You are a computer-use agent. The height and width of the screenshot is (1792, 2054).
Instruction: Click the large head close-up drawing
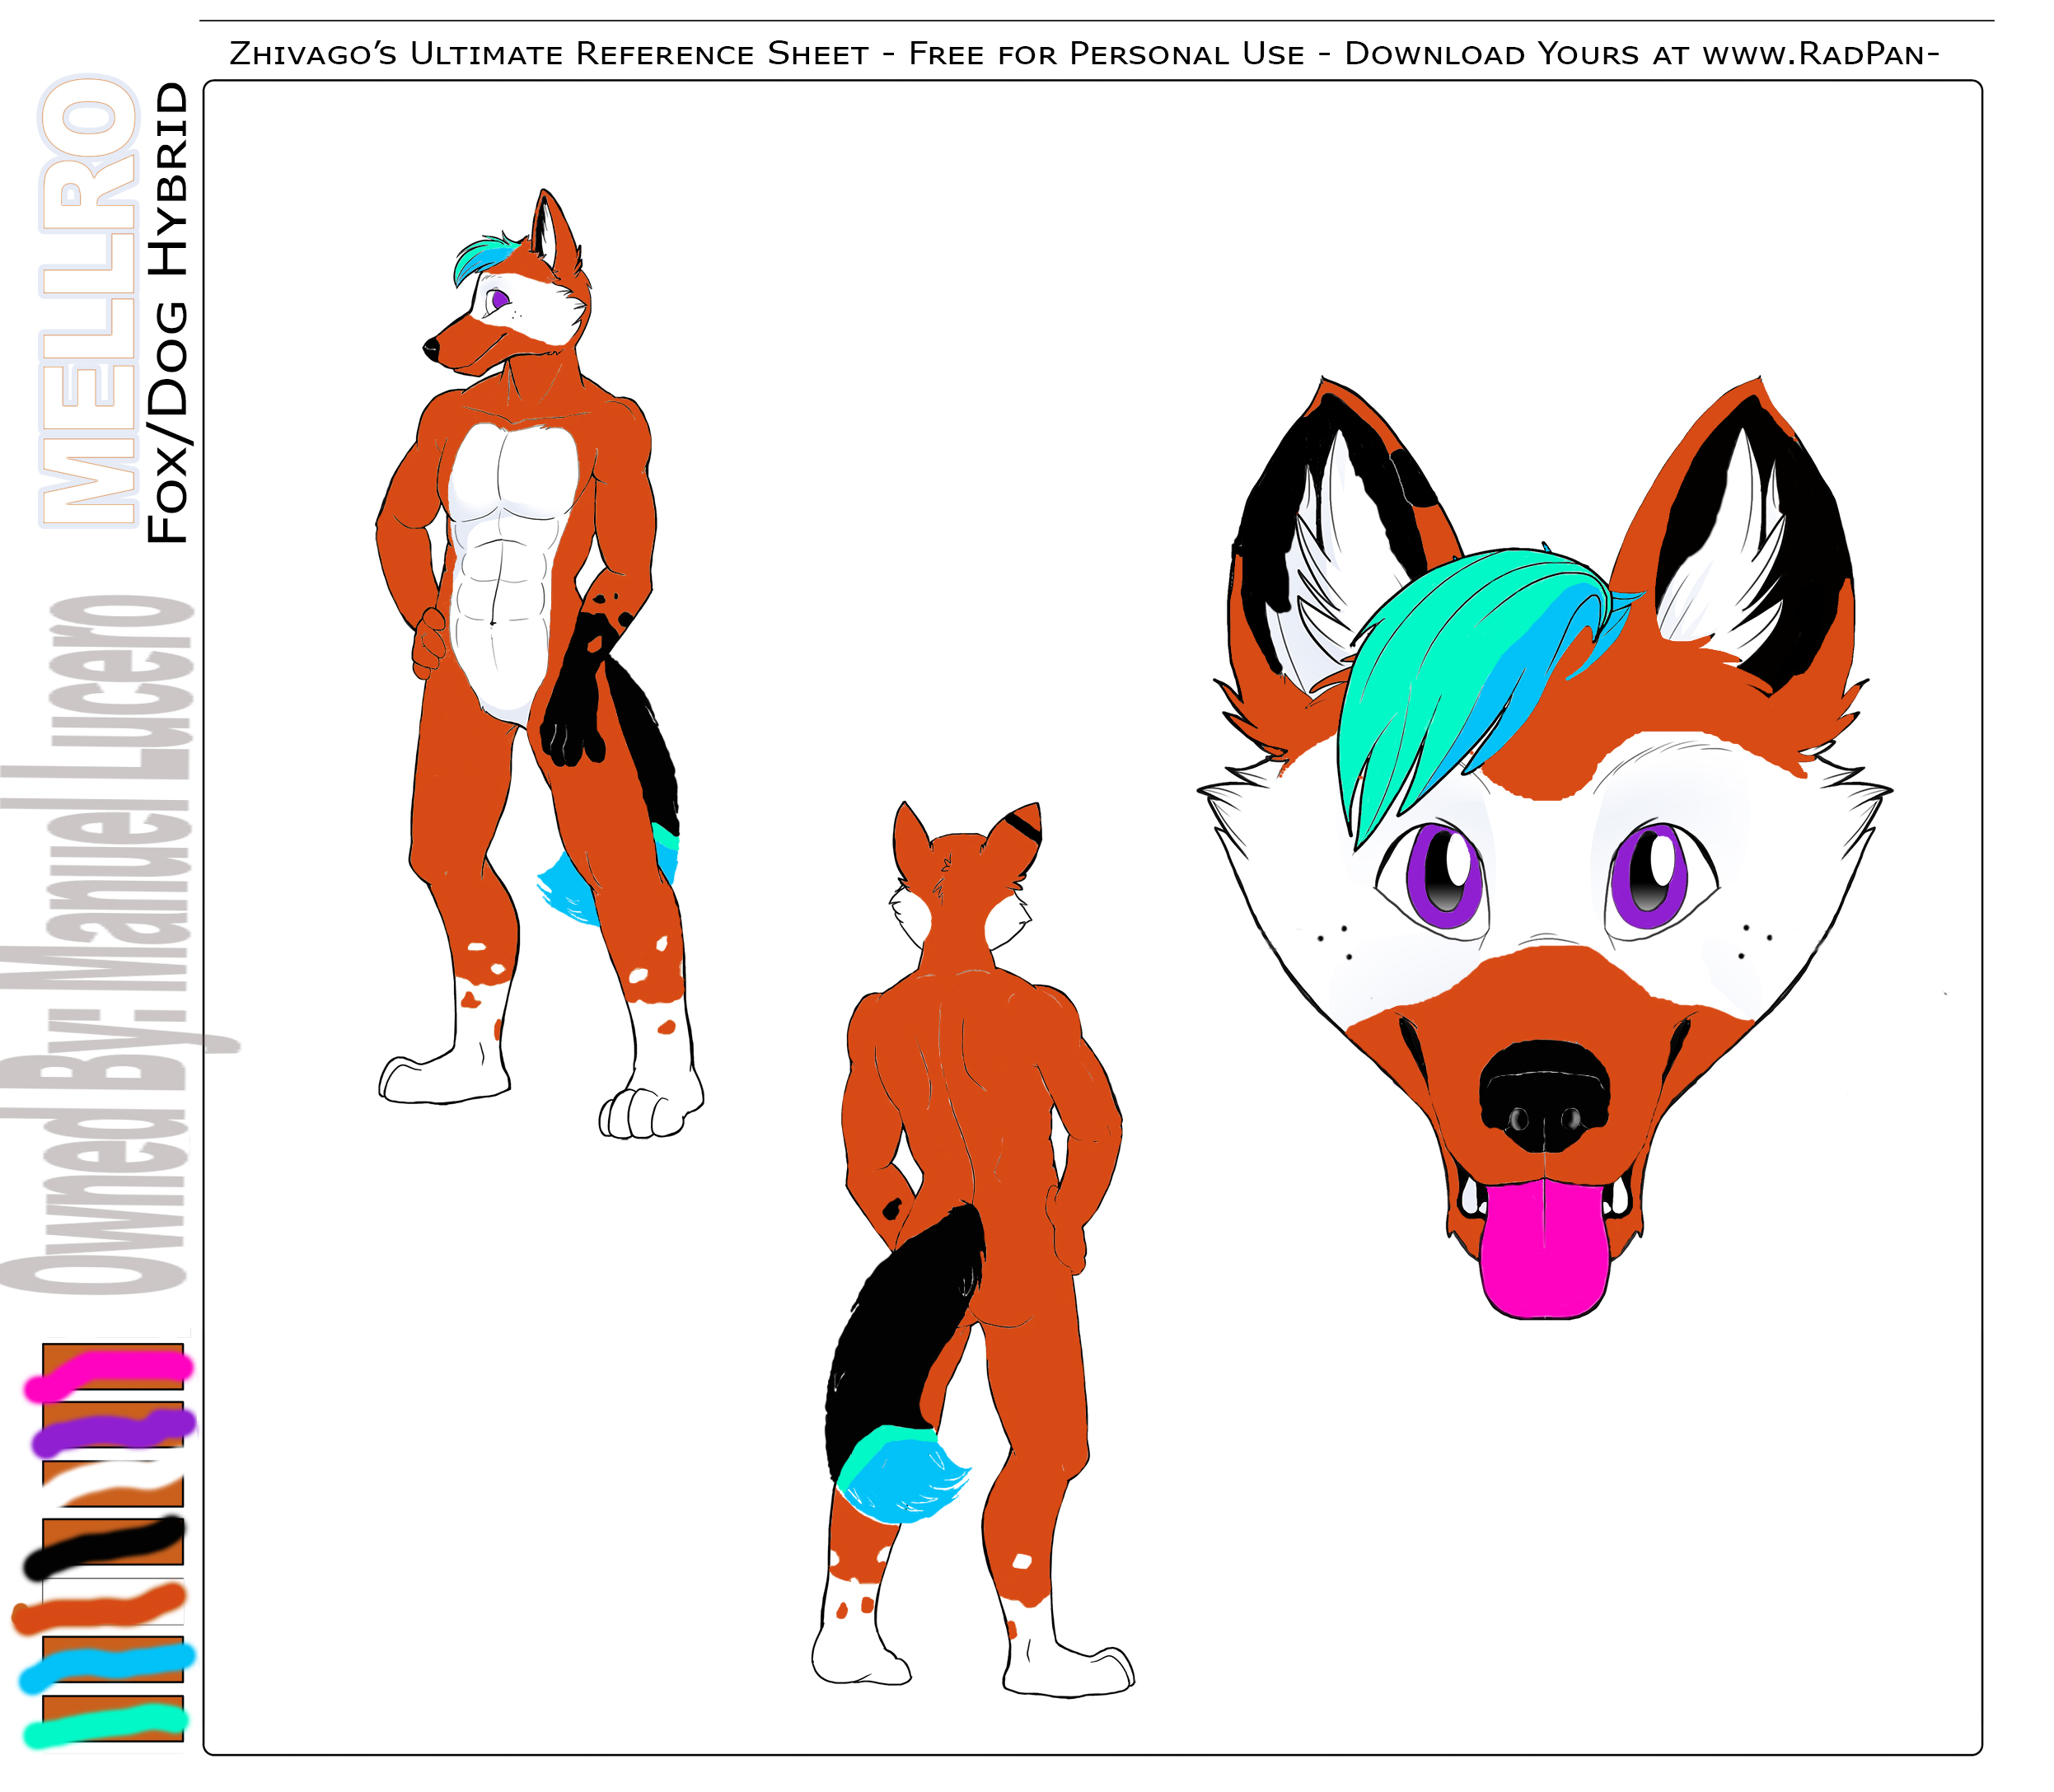(1544, 848)
